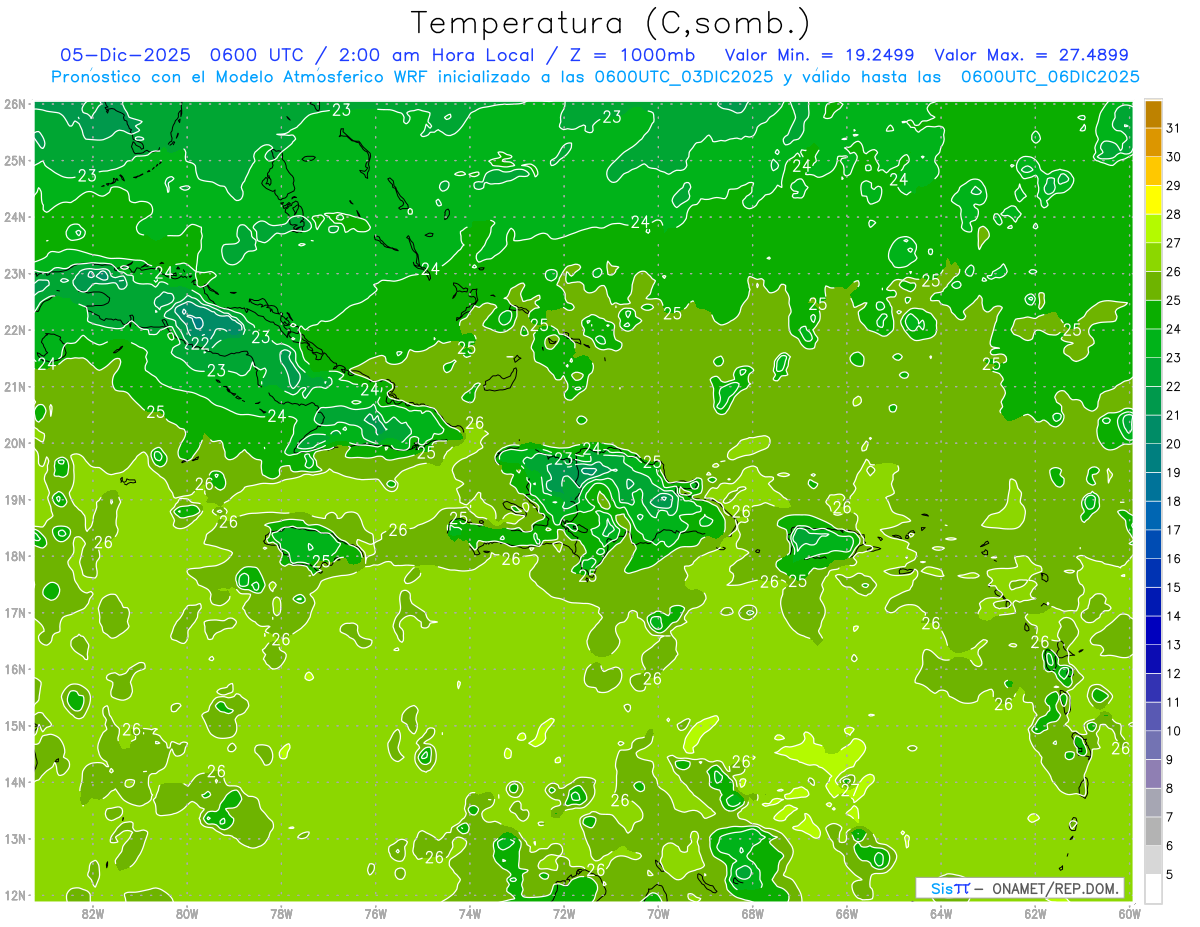The width and height of the screenshot is (1200, 927).
Task: Click the 15N latitude axis label
Action: click(x=14, y=725)
